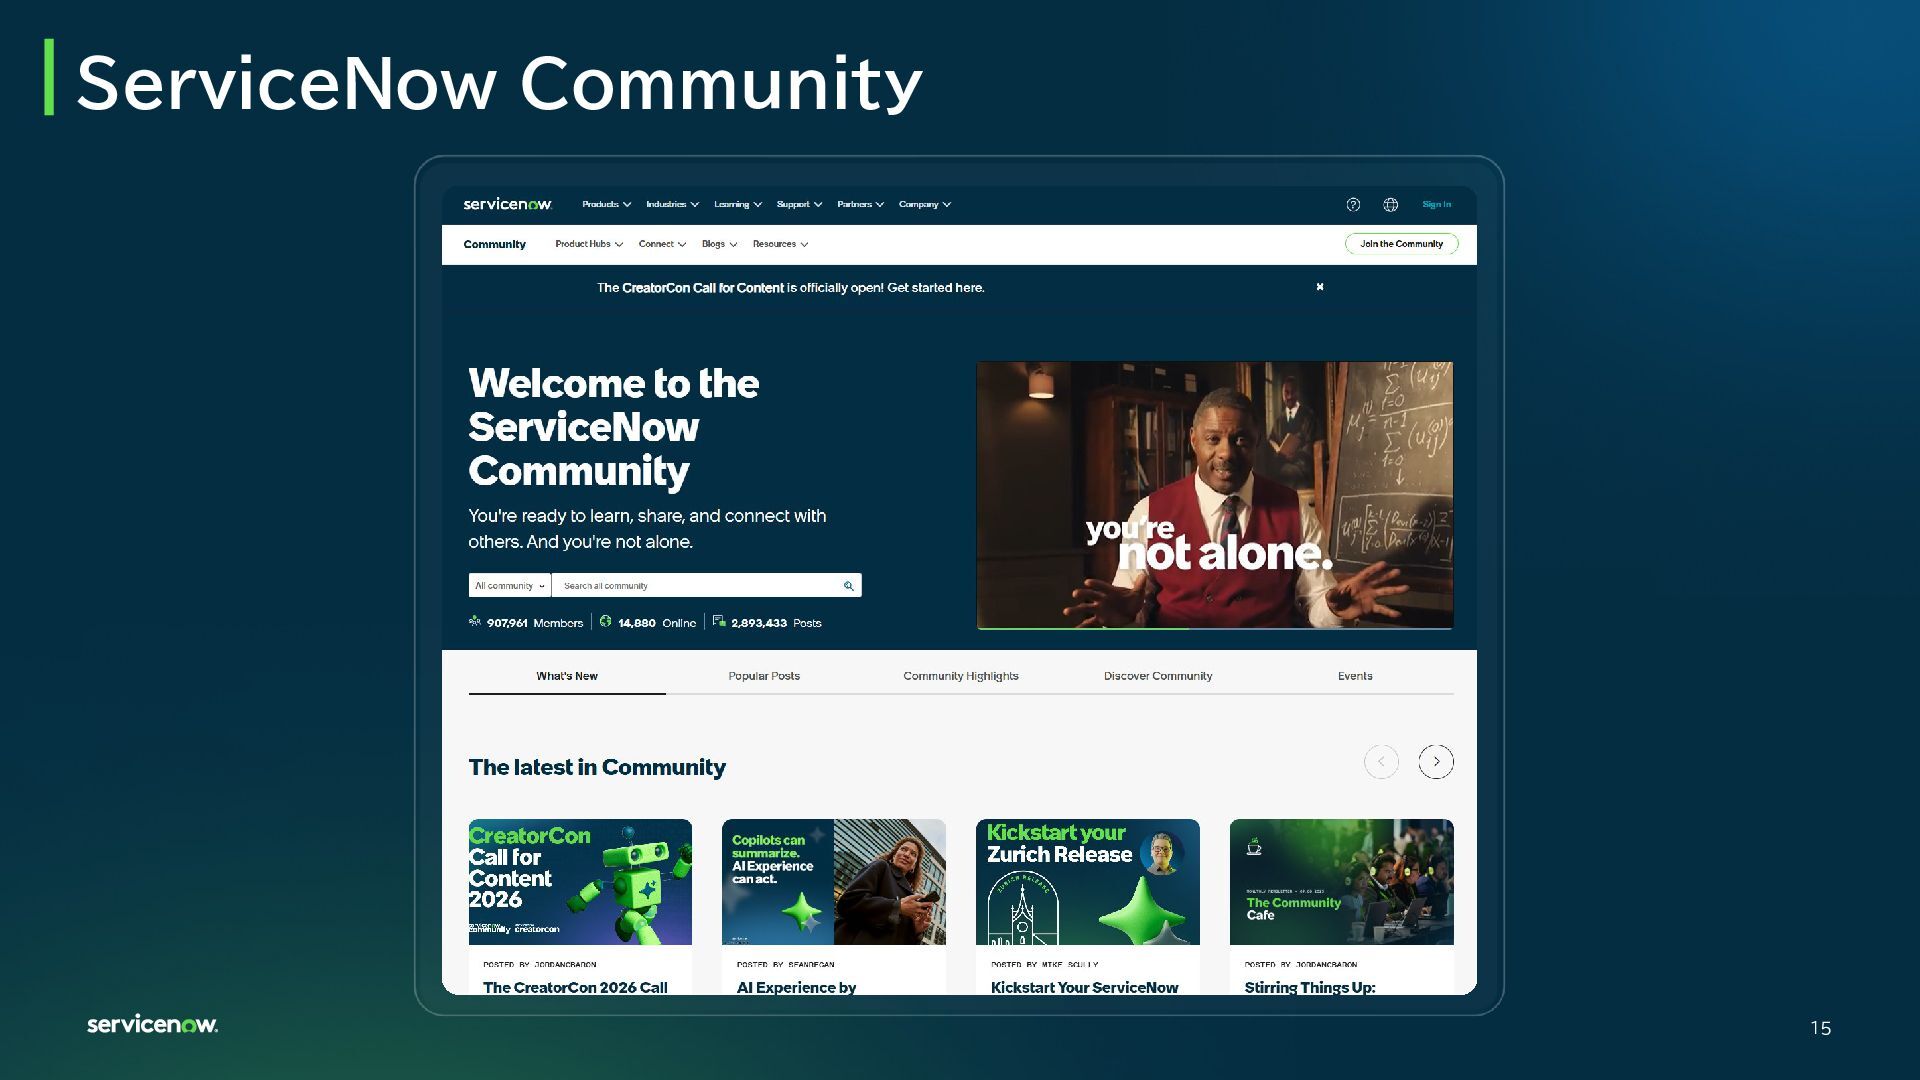Click the Members count icon
This screenshot has width=1920, height=1080.
(475, 622)
